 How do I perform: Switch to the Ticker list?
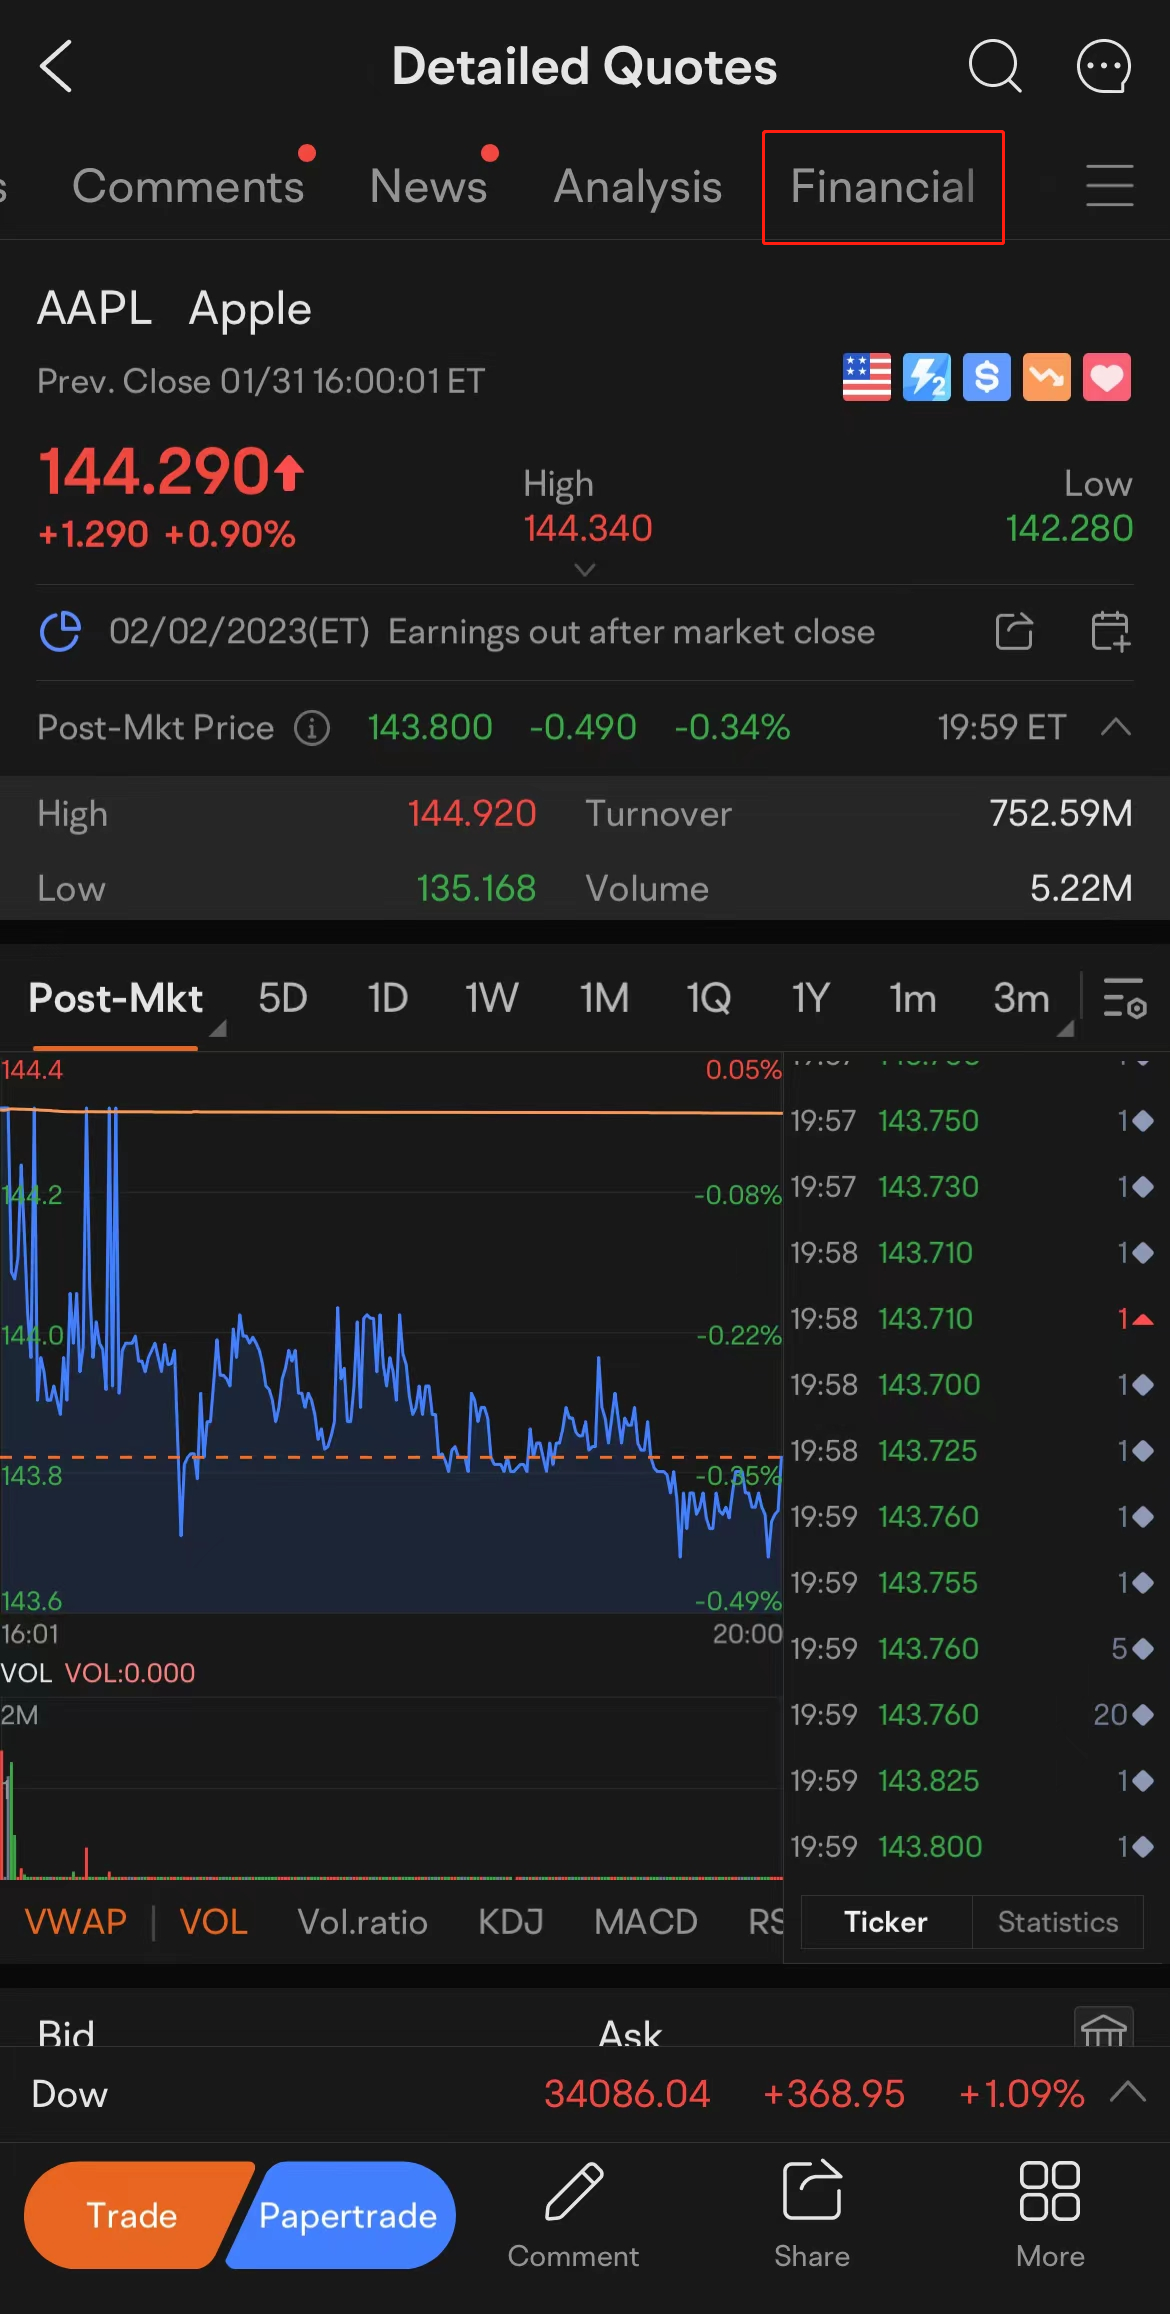pyautogui.click(x=886, y=1922)
